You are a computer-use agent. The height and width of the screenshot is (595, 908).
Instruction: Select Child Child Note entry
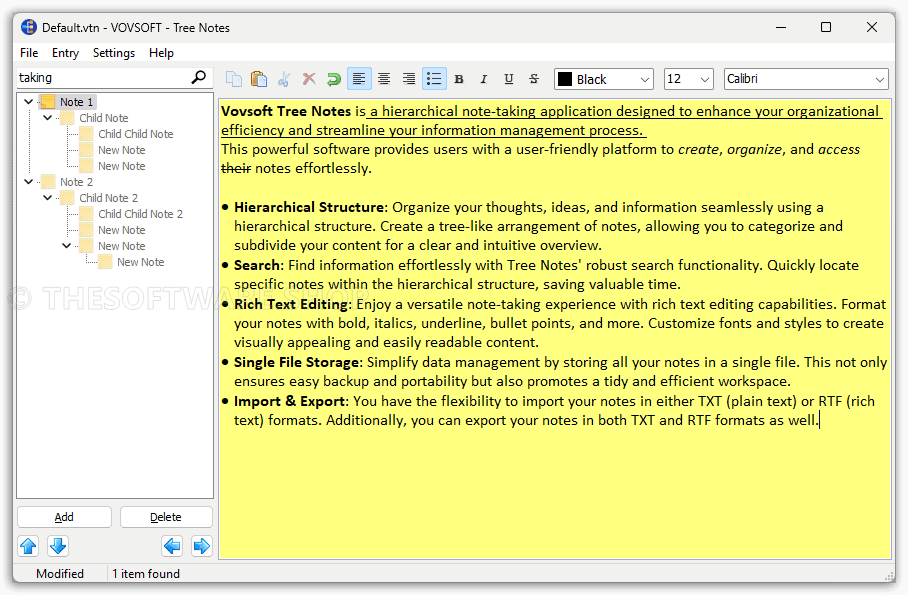[136, 134]
